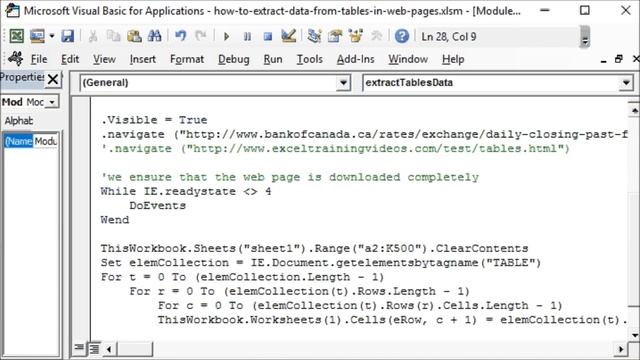This screenshot has width=640, height=360.
Task: Open the Run menu
Action: click(x=273, y=60)
